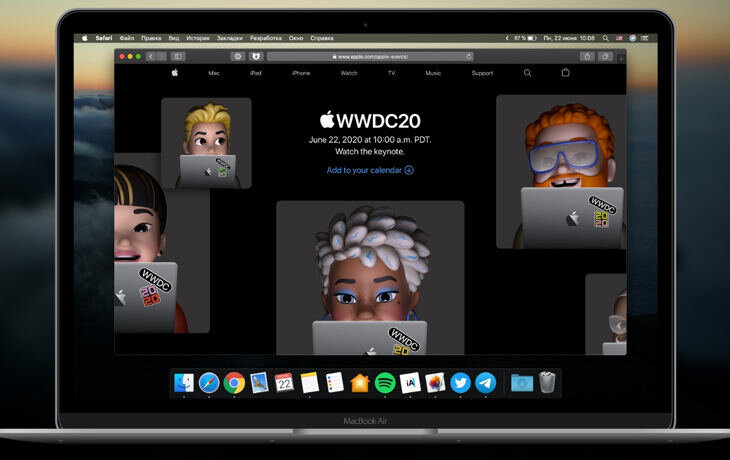Click the red-bearded memoji with goggles
730x460 pixels.
pyautogui.click(x=561, y=172)
